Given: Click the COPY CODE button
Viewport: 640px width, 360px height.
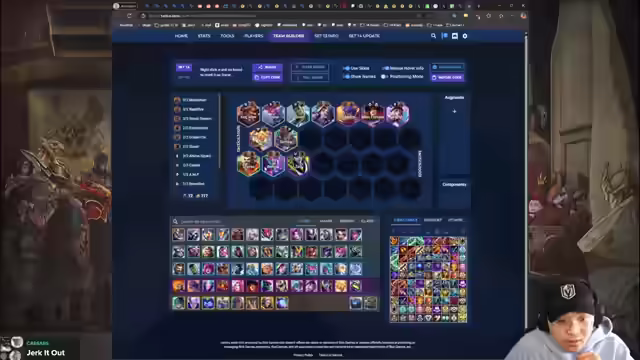Looking at the screenshot, I should 267,77.
